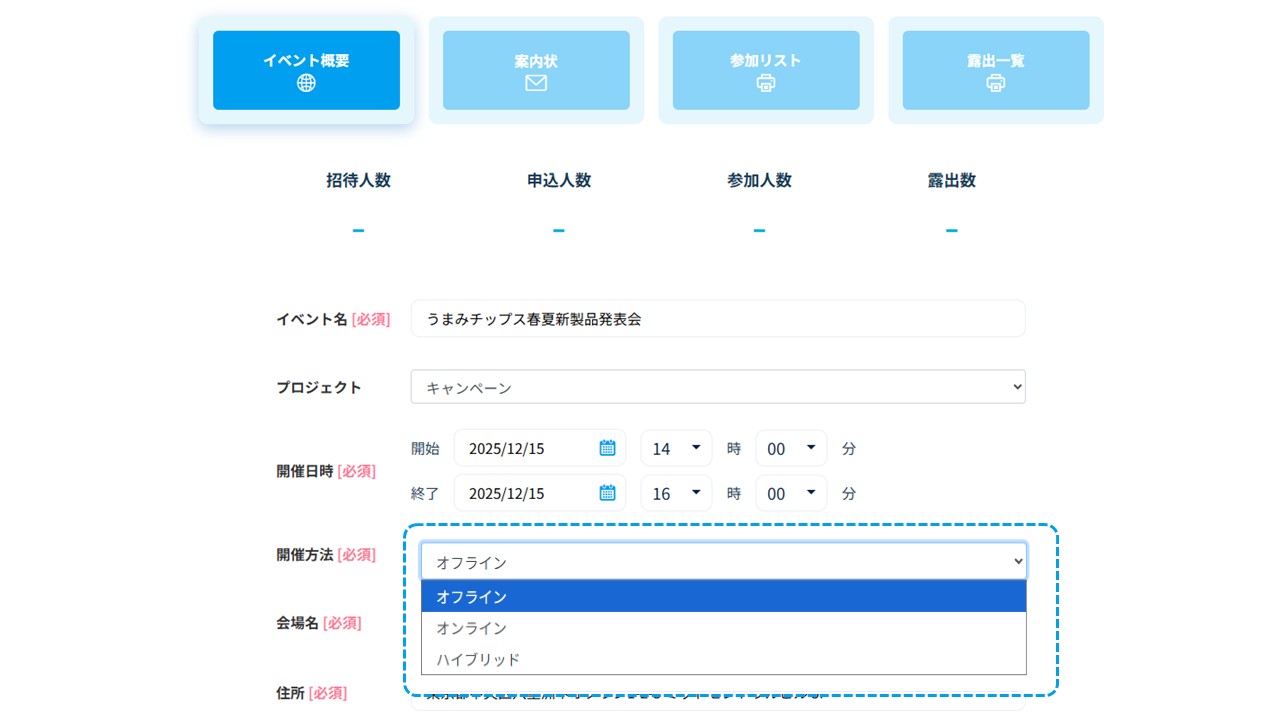1280x720 pixels.
Task: Click the イベント名 text field
Action: tap(717, 319)
